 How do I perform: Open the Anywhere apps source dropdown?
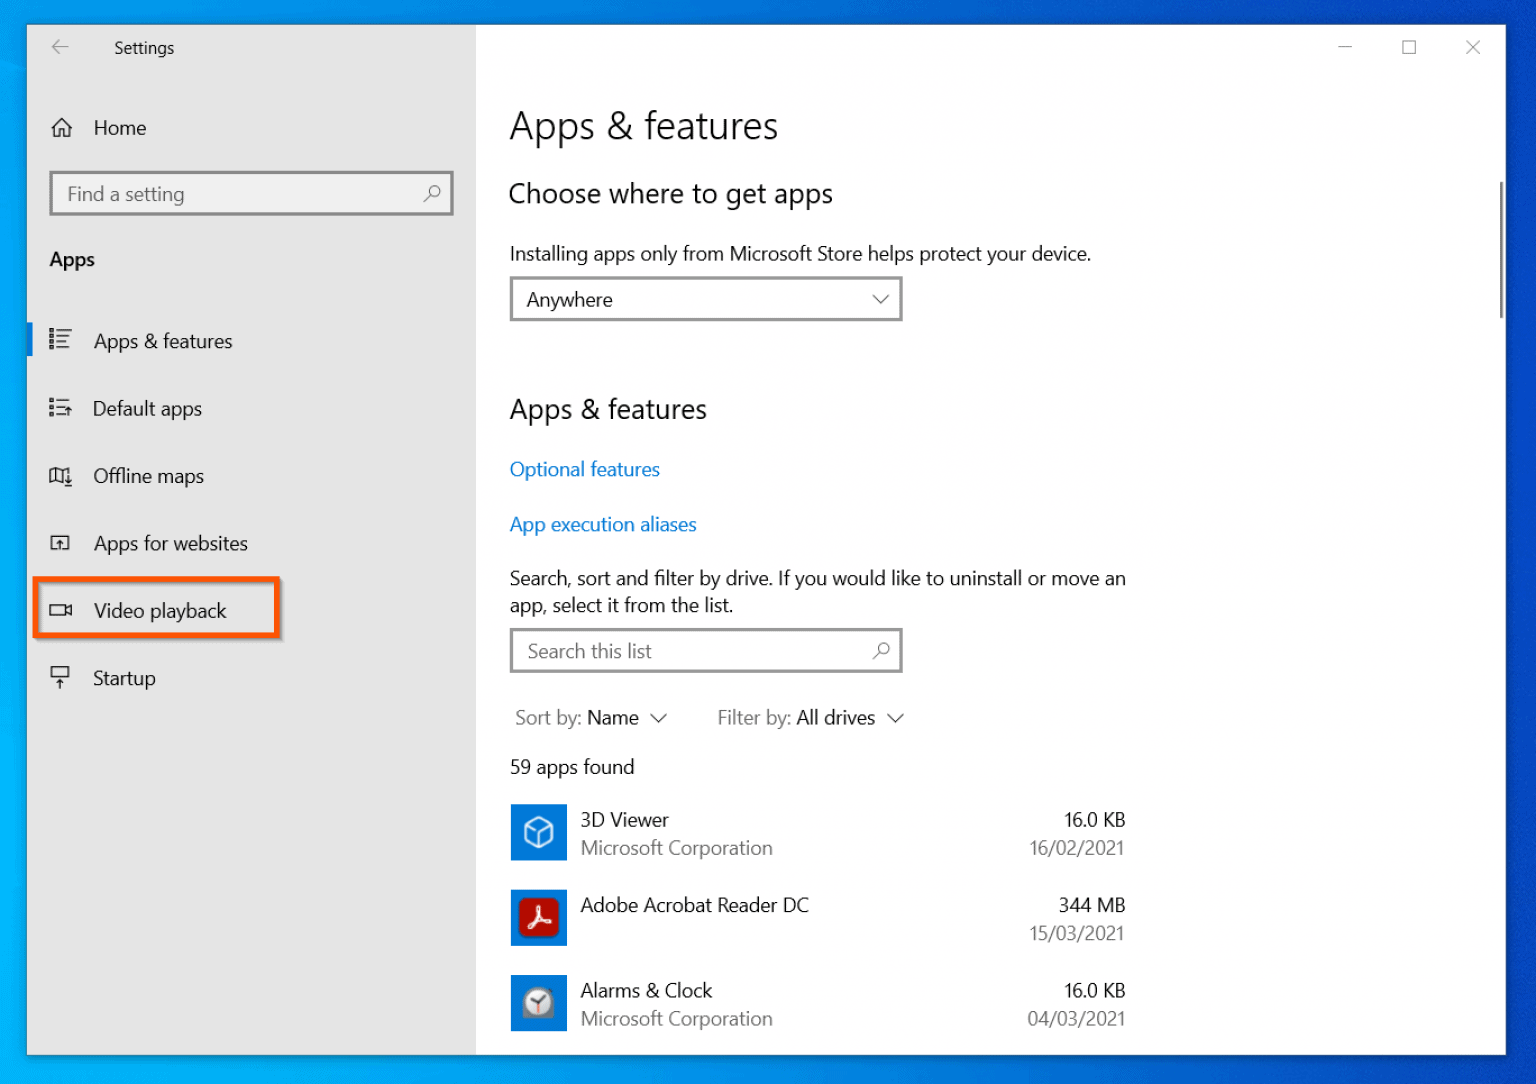click(705, 299)
